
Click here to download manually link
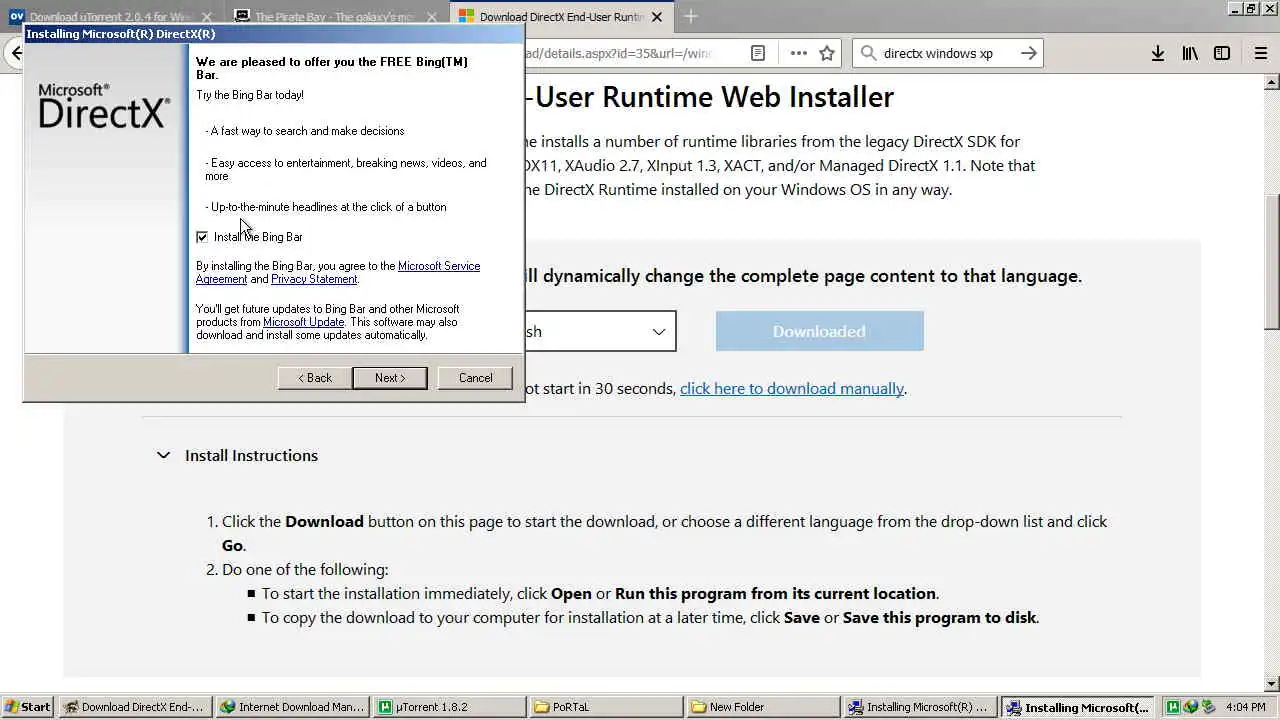click(x=792, y=388)
